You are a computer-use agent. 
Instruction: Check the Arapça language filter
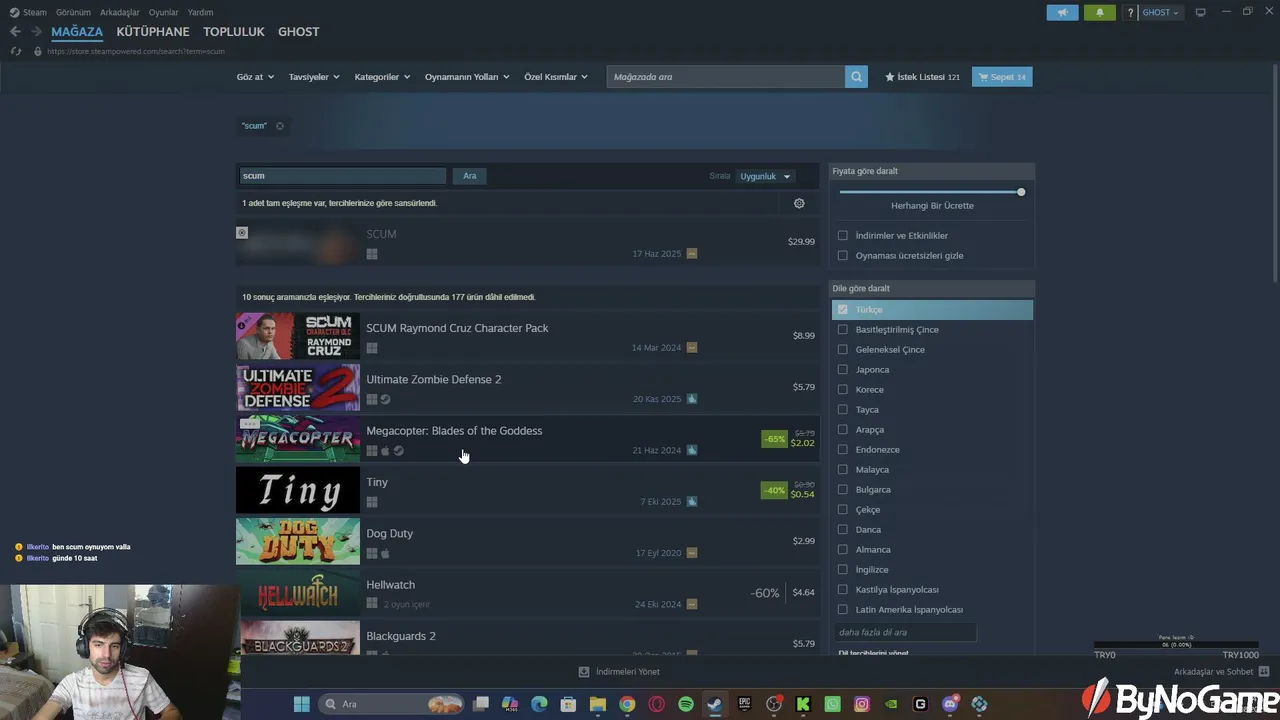point(843,430)
